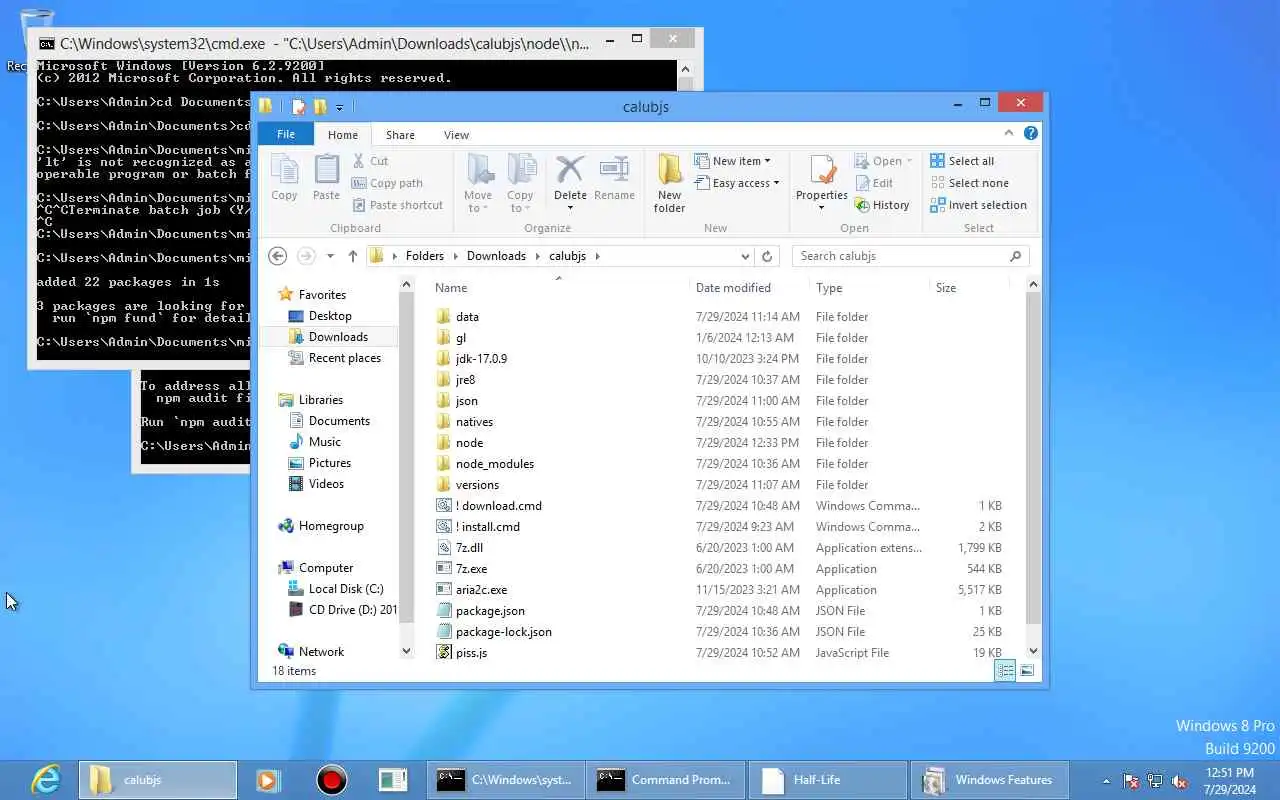Select Network in navigation pane

321,652
